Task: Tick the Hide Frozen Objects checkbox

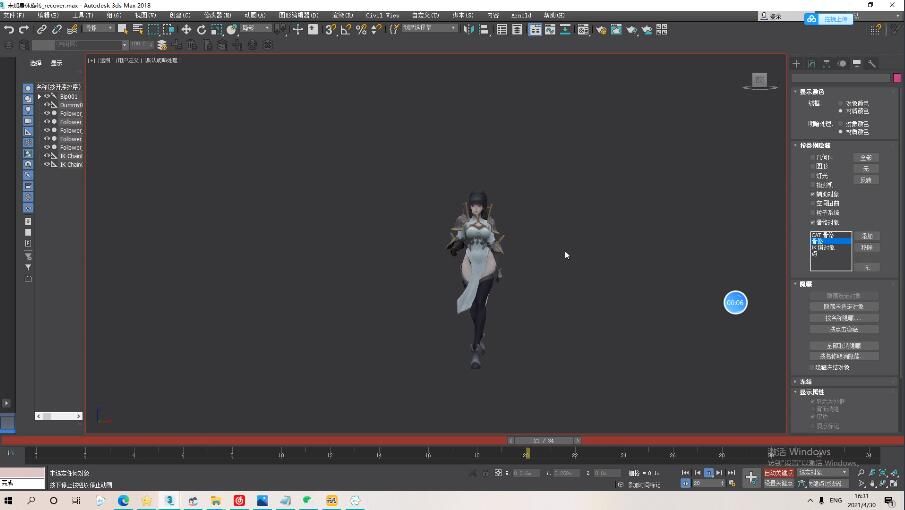Action: 813,368
